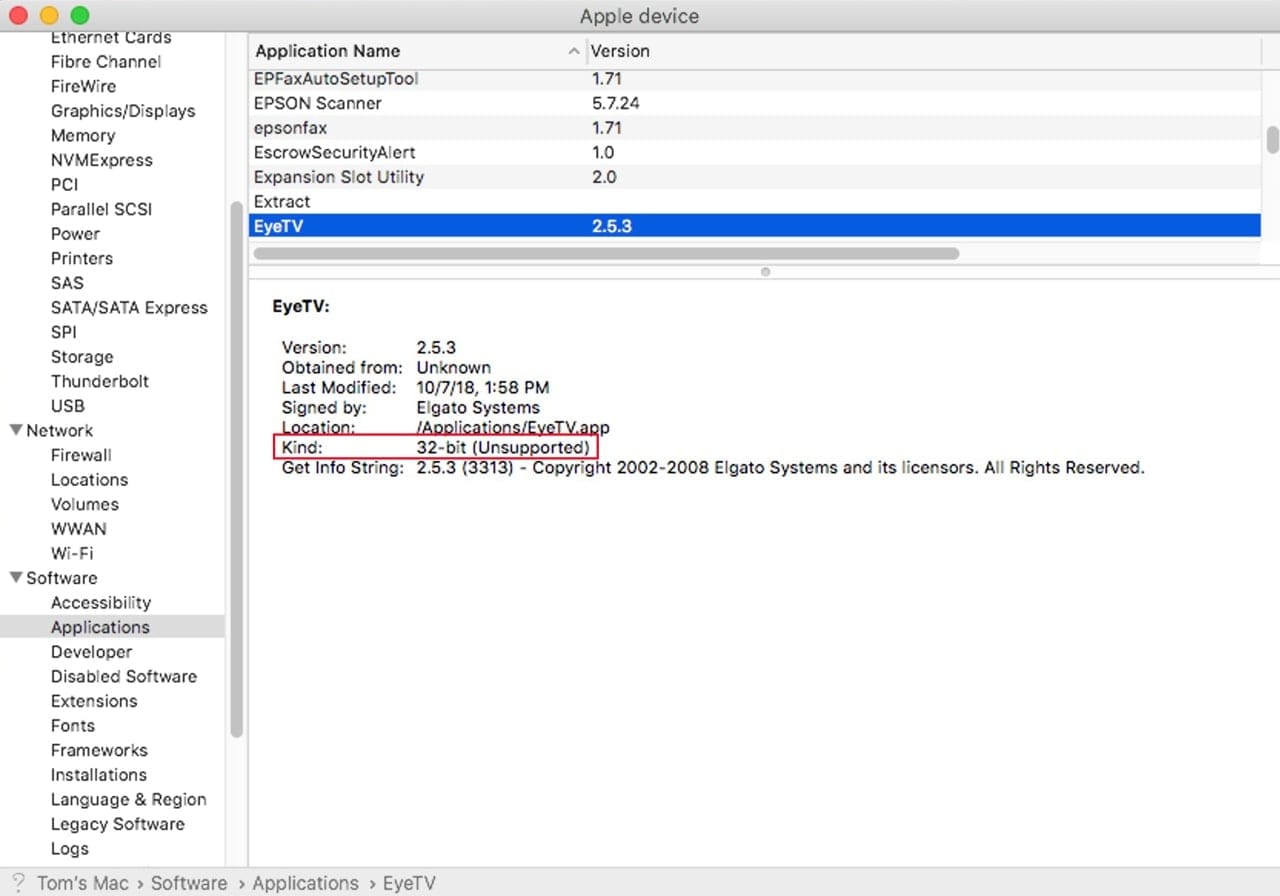
Task: Select the EPSON Scanner application row
Action: (317, 103)
